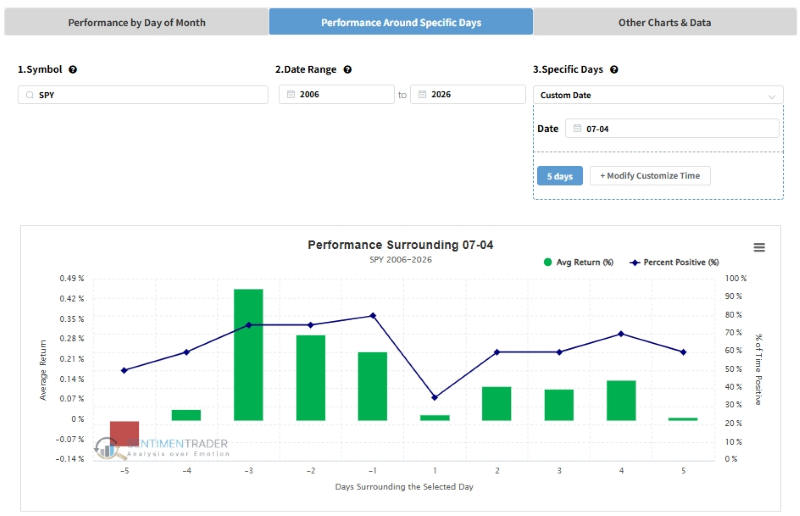Click the 100 % right axis label
The height and width of the screenshot is (516, 800).
(x=735, y=278)
